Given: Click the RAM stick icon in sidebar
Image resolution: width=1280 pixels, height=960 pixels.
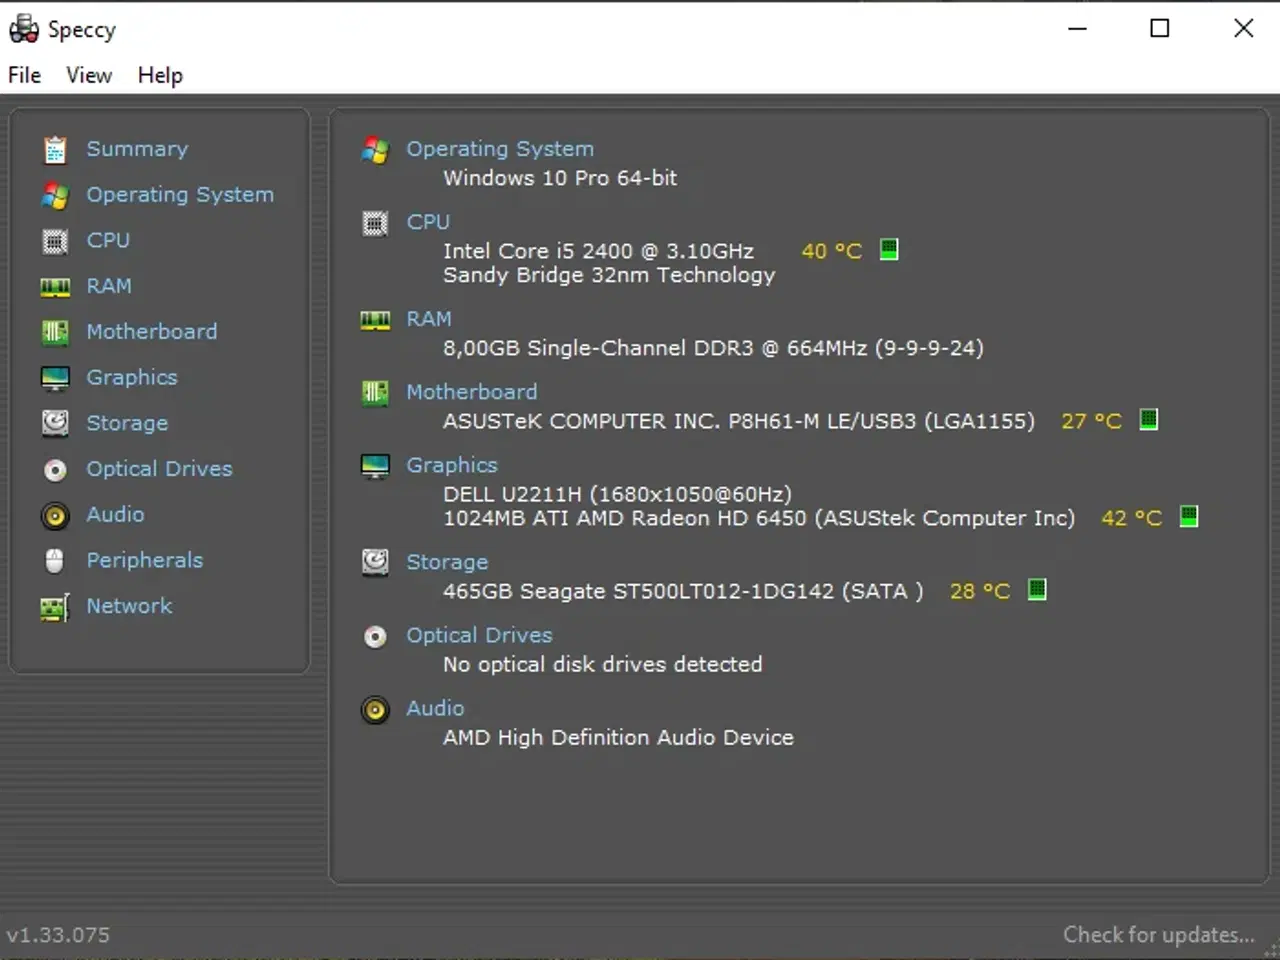Looking at the screenshot, I should [x=55, y=287].
